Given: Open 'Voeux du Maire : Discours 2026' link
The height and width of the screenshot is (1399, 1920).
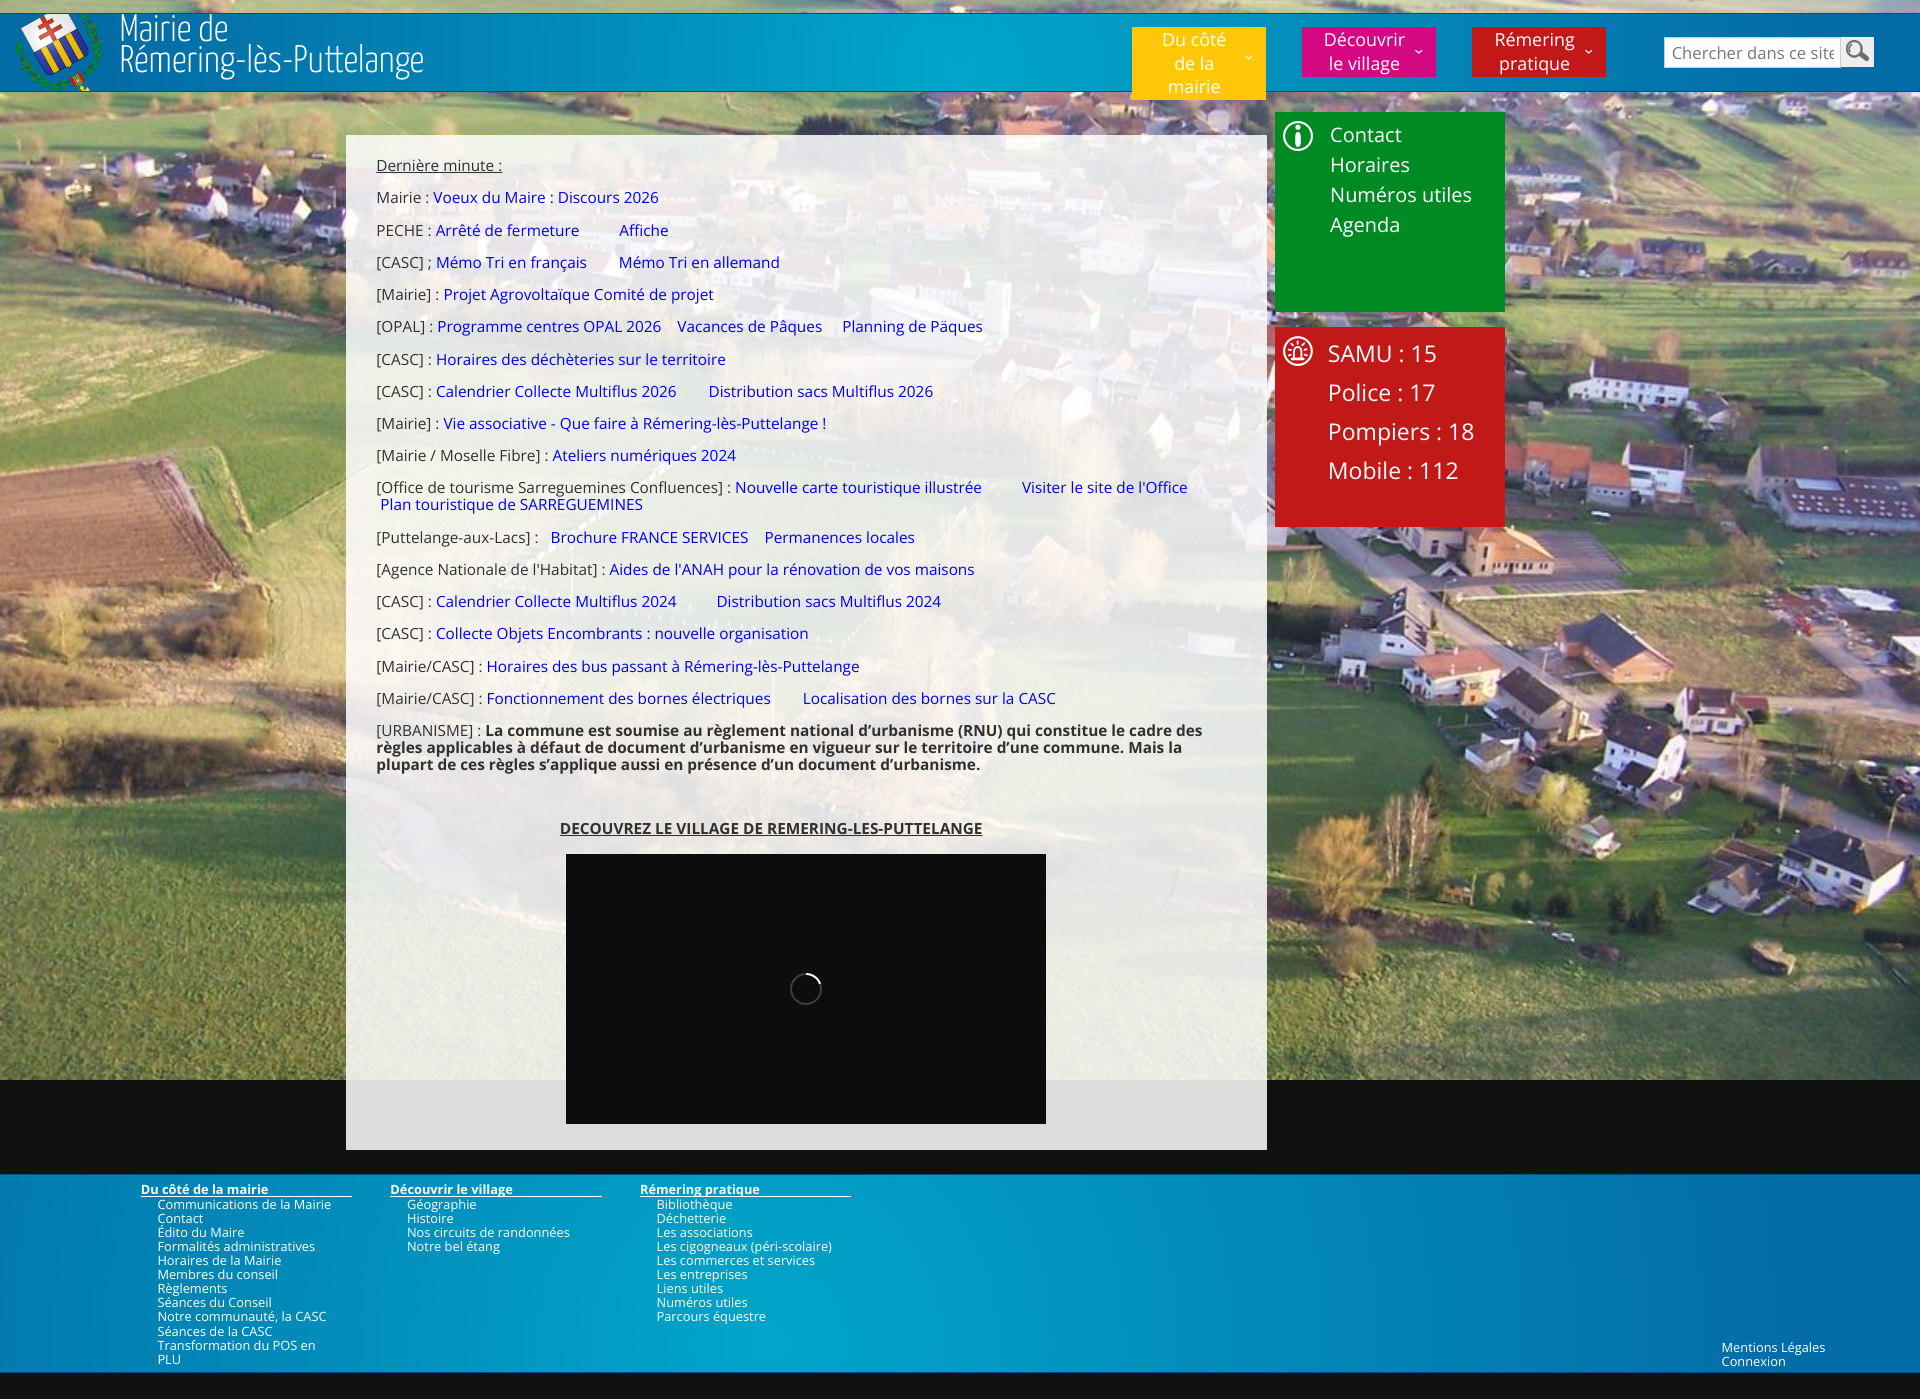Looking at the screenshot, I should (545, 198).
